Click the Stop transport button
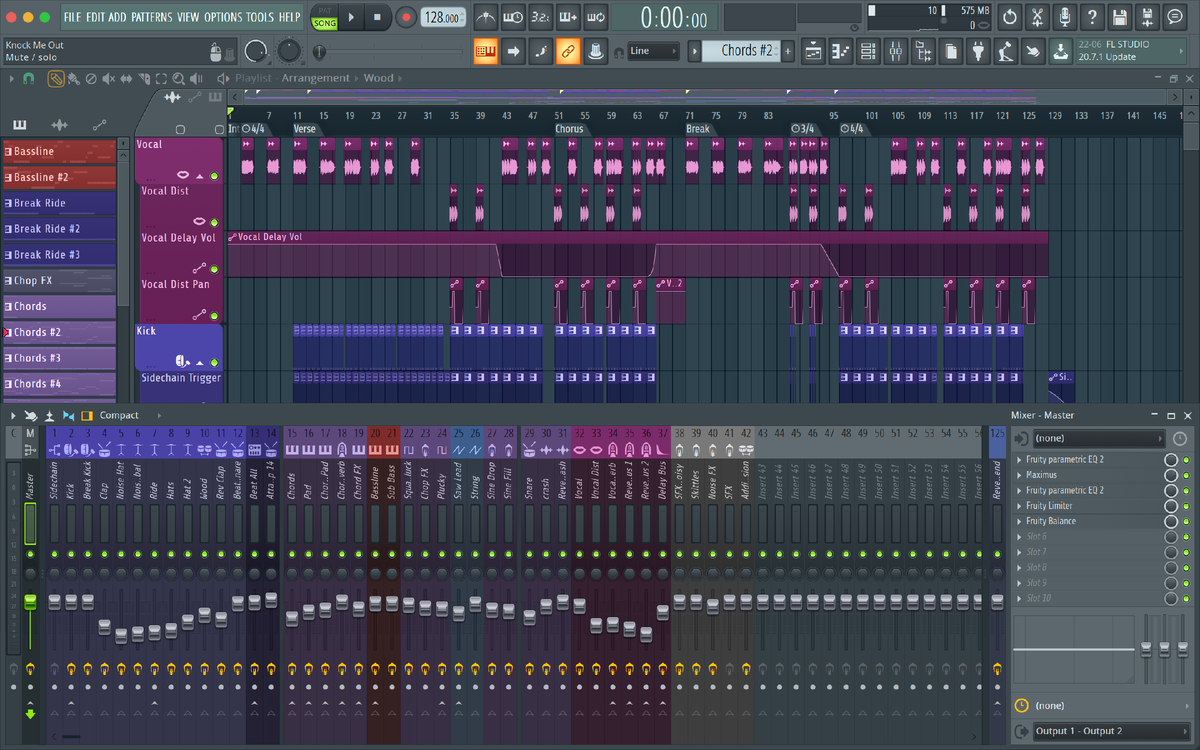 (377, 16)
